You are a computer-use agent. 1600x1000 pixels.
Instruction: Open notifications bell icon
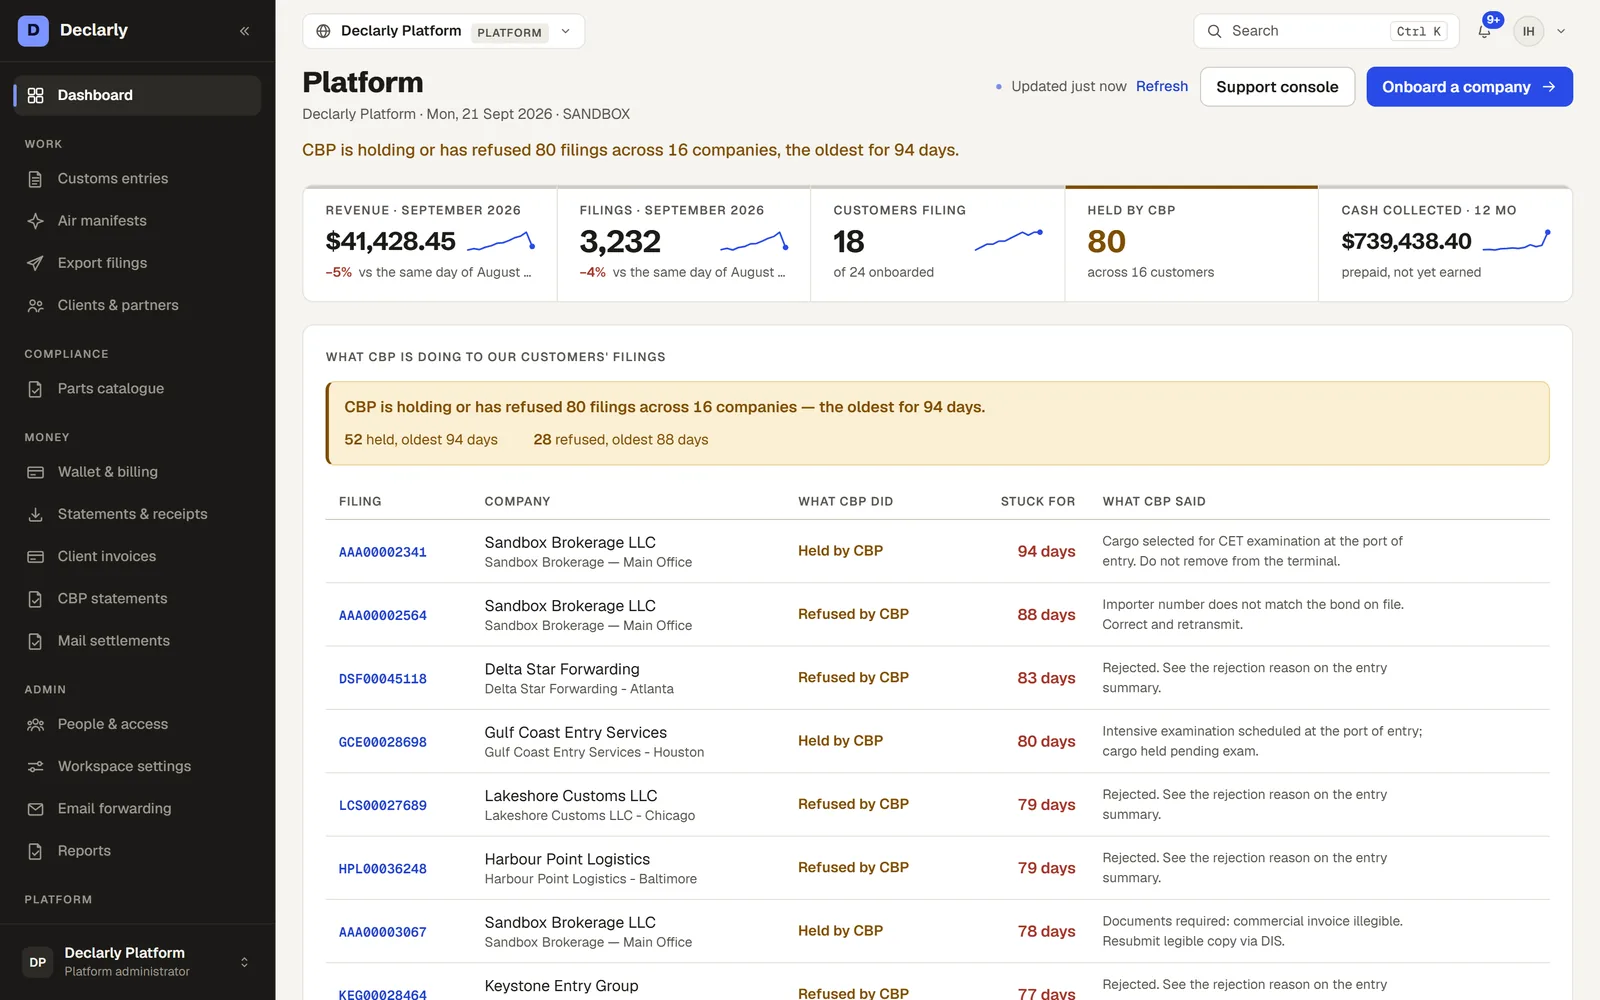(x=1484, y=31)
